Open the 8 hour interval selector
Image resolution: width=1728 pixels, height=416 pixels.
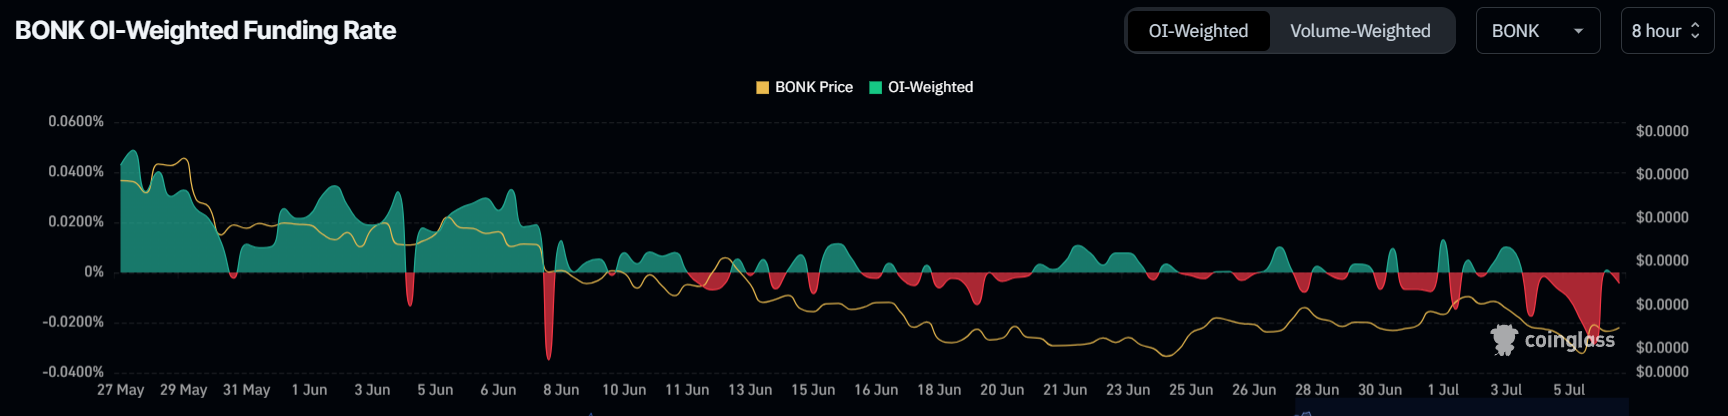pos(1667,31)
